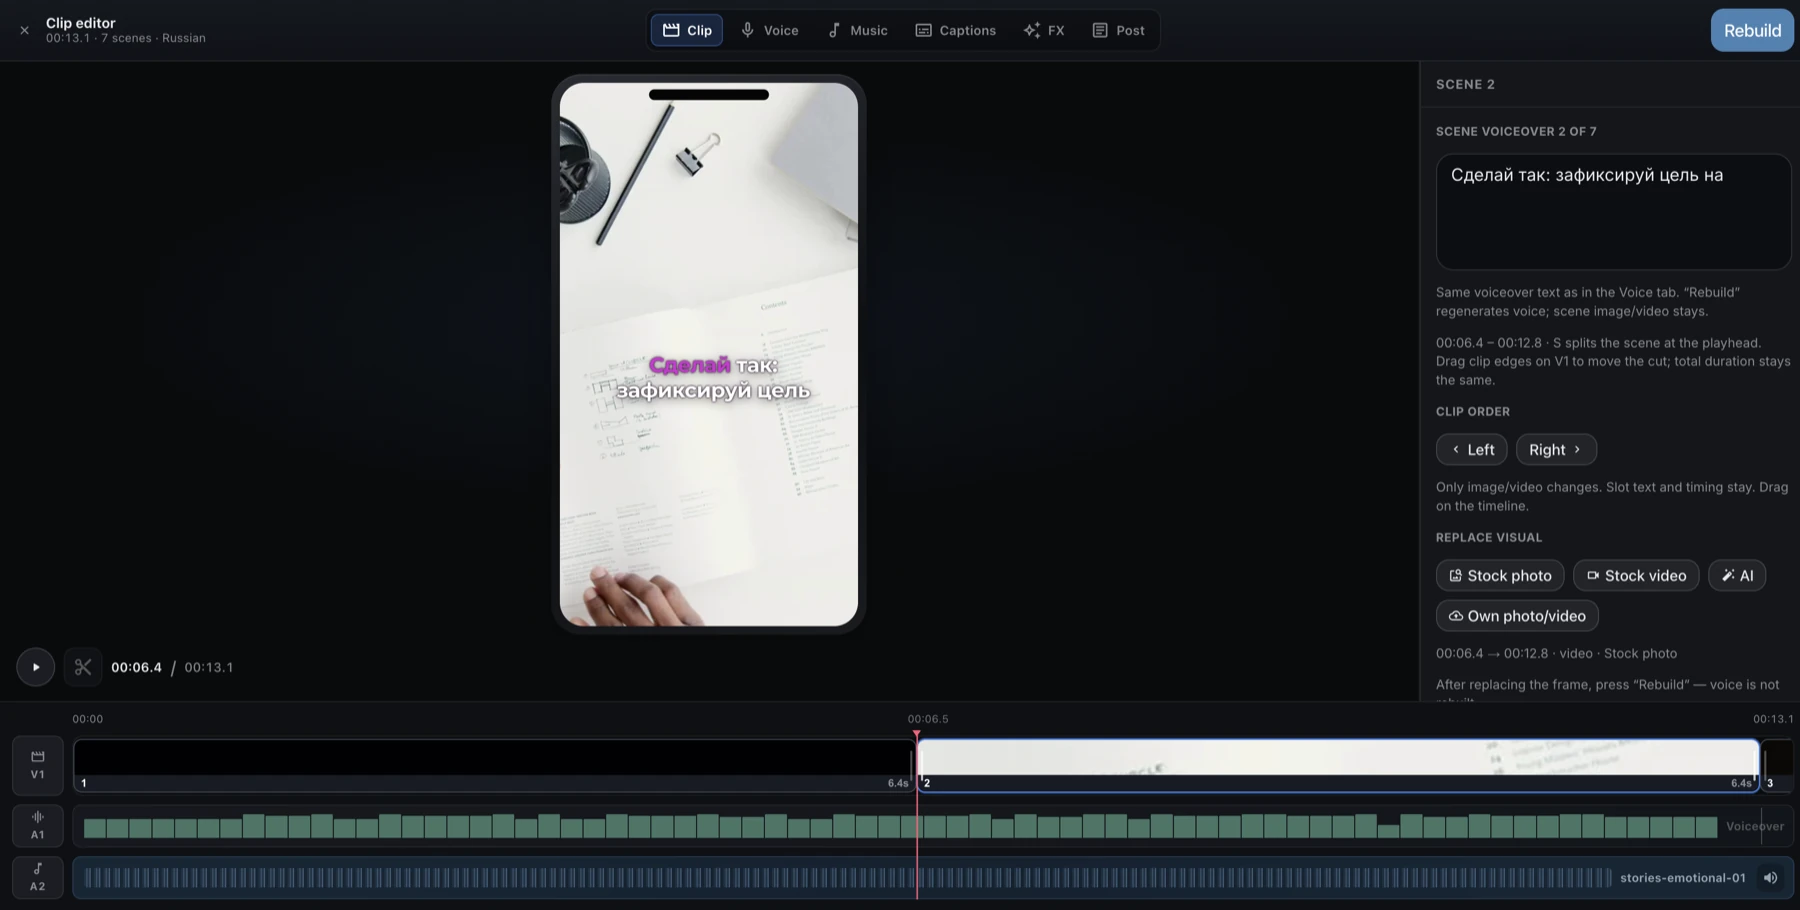Split the scene with the scissors icon
1800x910 pixels.
tap(83, 667)
